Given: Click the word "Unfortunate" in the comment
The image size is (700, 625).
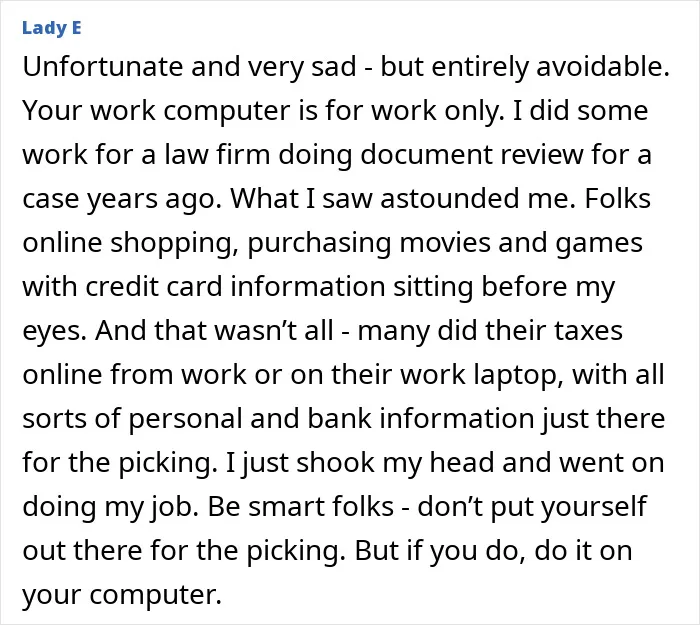Looking at the screenshot, I should tap(103, 67).
